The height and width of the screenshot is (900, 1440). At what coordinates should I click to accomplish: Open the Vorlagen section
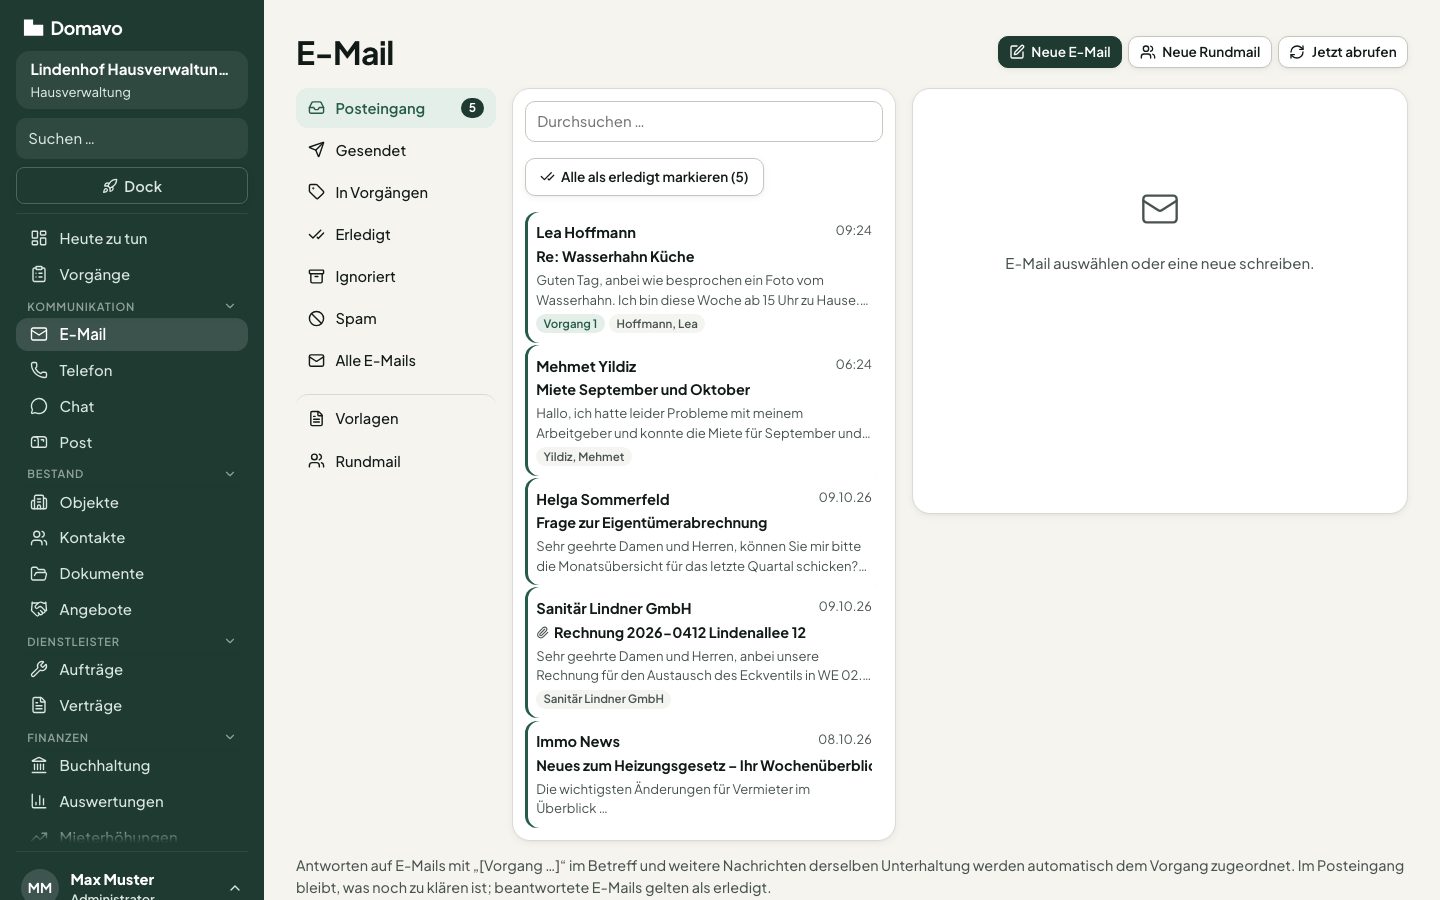(396, 418)
